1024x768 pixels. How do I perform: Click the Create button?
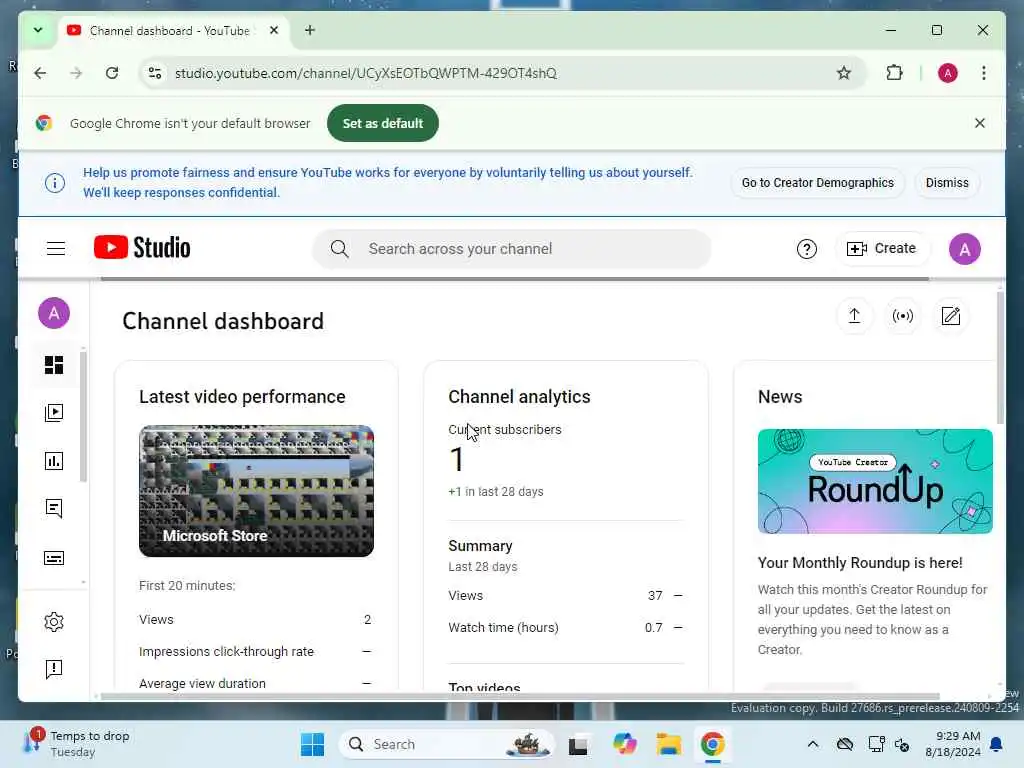pos(882,249)
